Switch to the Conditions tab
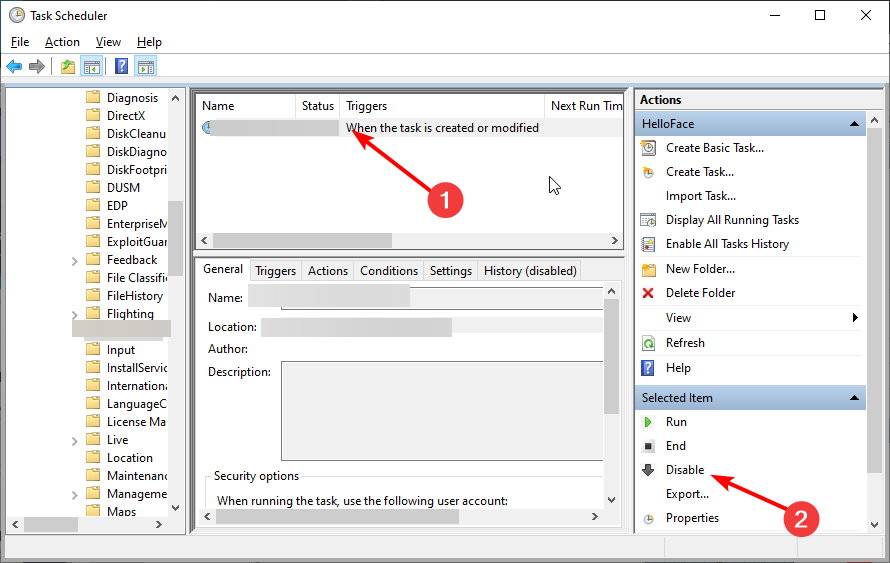 388,271
